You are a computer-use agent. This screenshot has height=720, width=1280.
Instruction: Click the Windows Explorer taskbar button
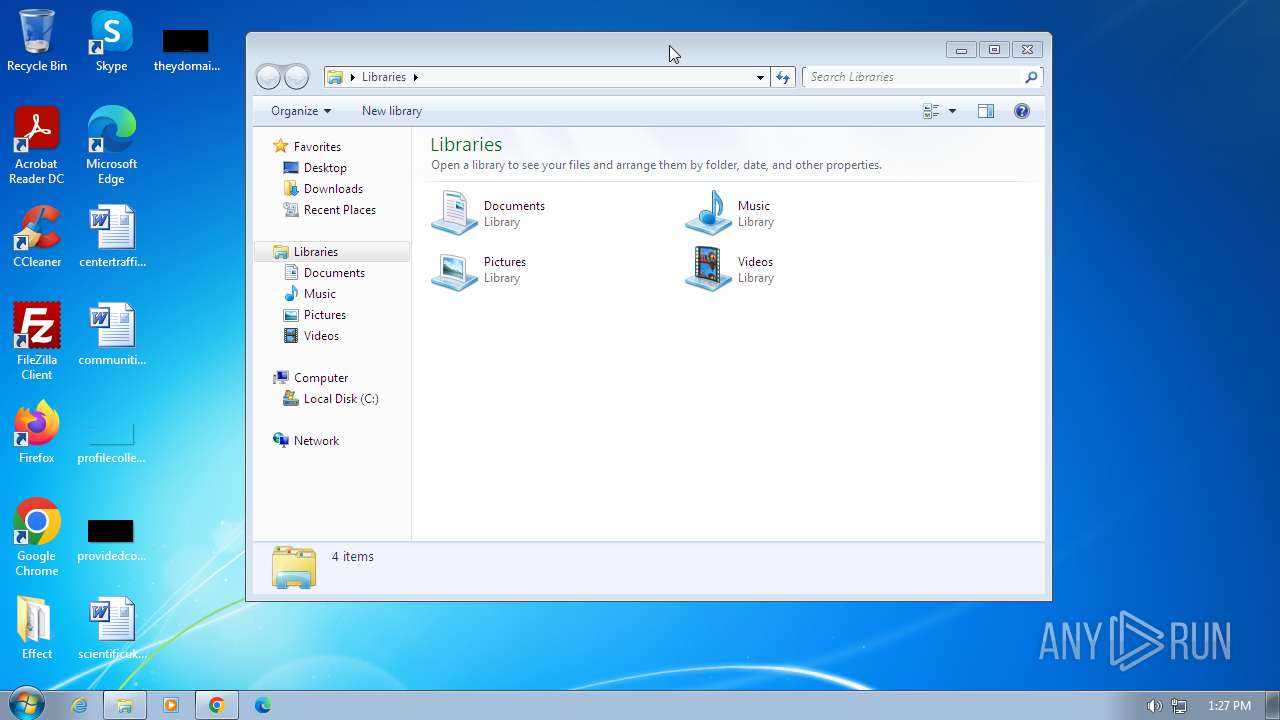coord(125,705)
